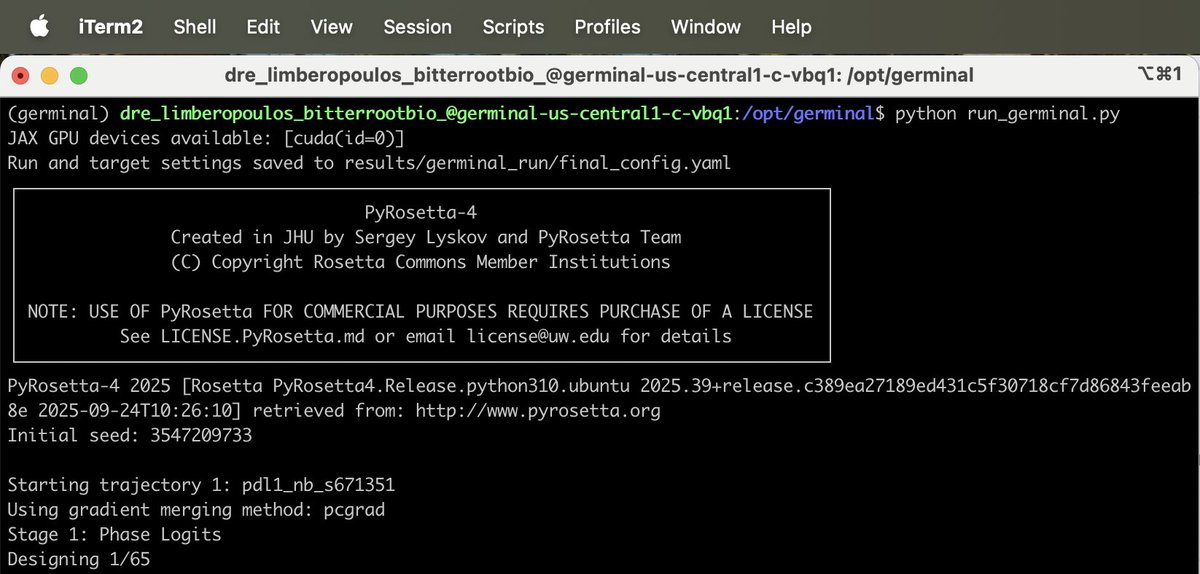This screenshot has width=1200, height=574.
Task: Close the terminal window with red button
Action: click(22, 75)
